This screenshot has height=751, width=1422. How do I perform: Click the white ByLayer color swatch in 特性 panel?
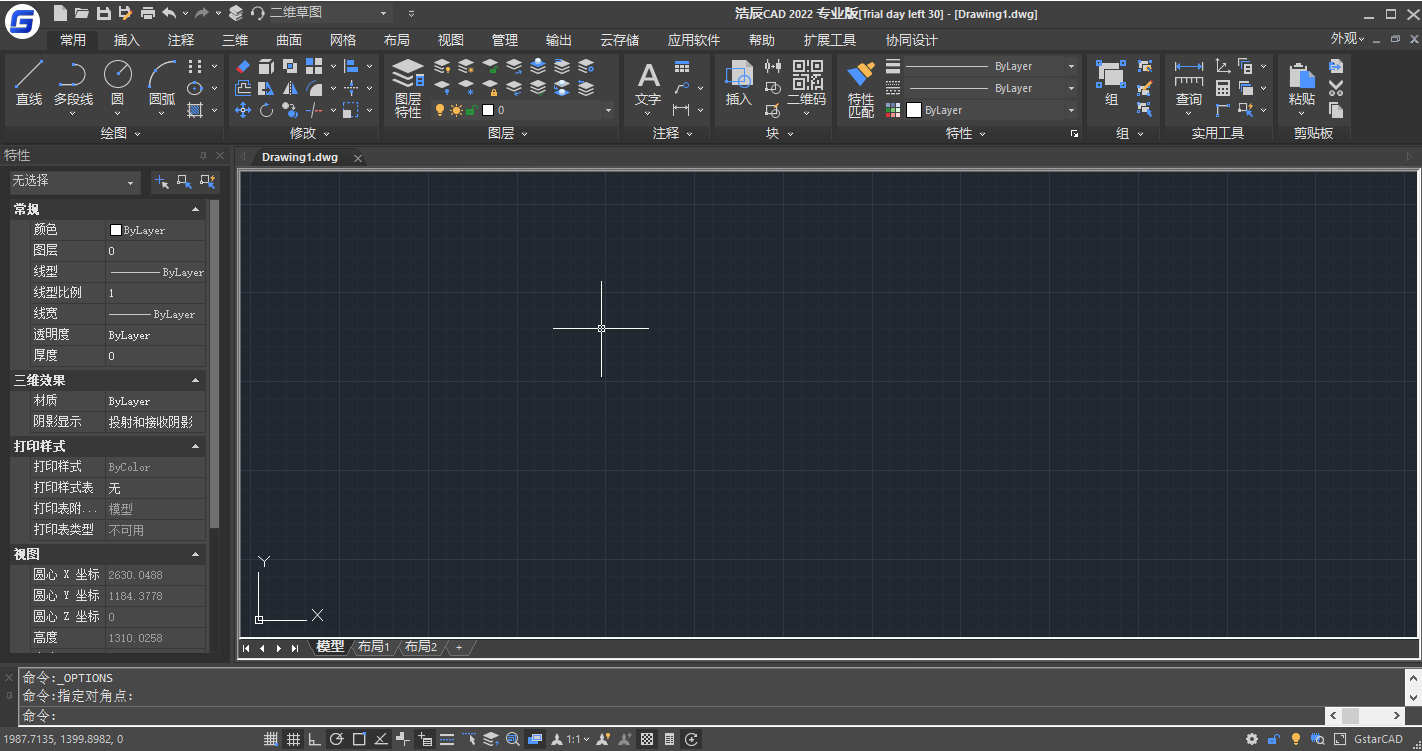click(x=914, y=110)
